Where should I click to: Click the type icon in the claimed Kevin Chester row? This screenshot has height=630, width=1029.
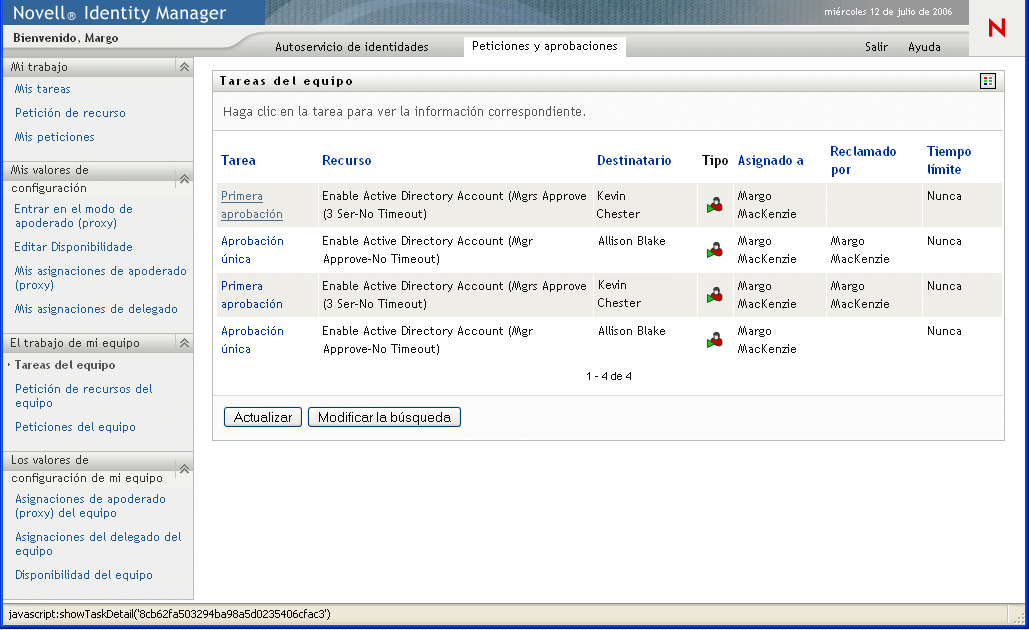[x=715, y=295]
